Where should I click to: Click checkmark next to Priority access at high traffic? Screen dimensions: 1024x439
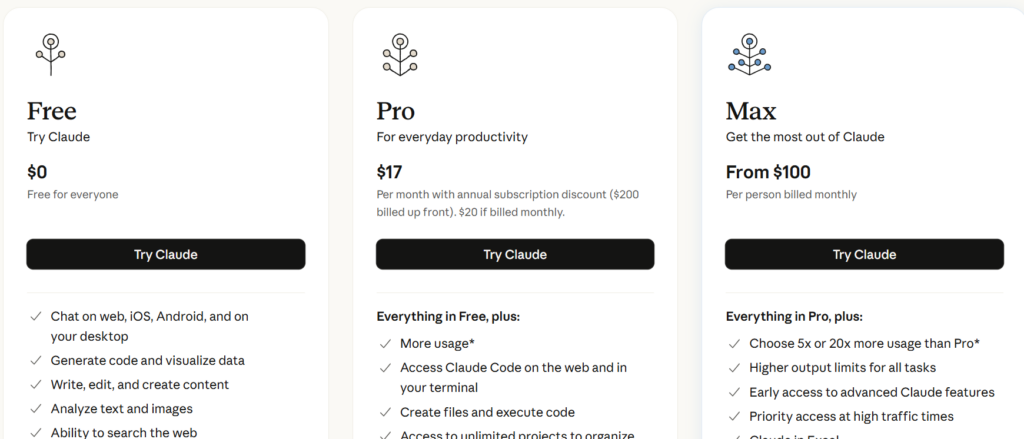[734, 416]
